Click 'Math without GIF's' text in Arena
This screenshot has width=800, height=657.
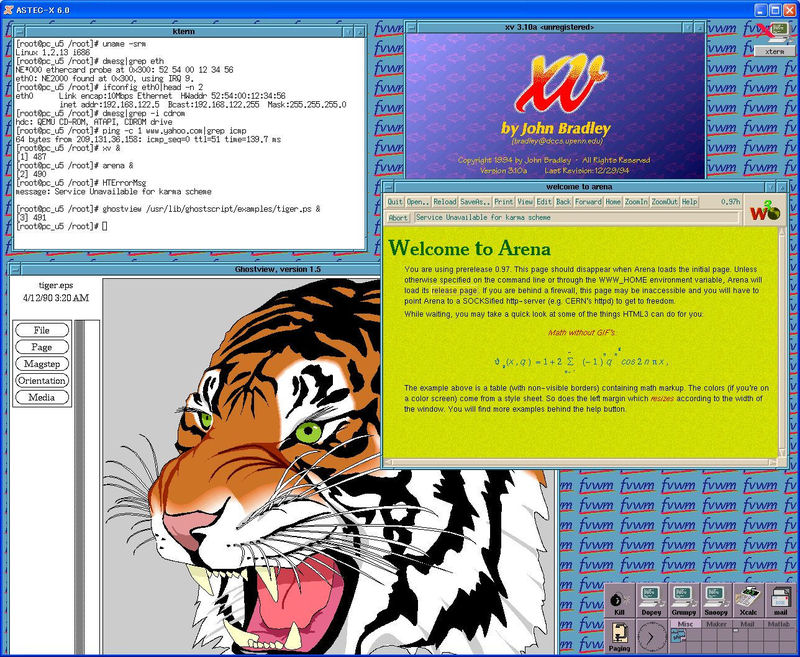coord(582,333)
